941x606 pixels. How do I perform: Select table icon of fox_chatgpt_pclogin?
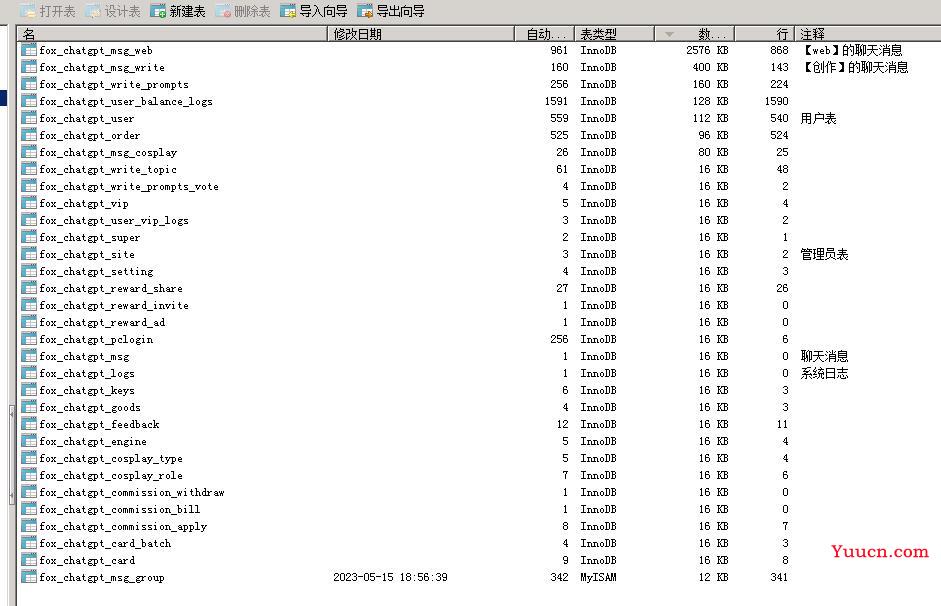pyautogui.click(x=29, y=339)
